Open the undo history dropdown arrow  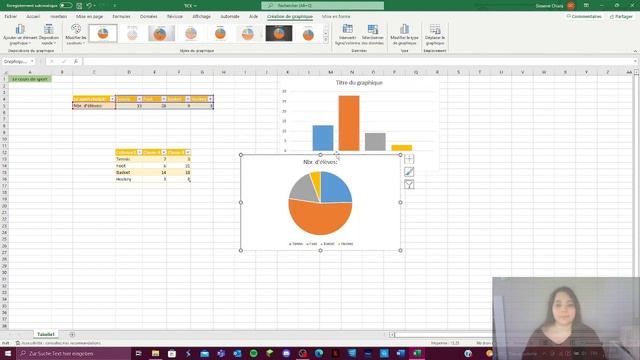[94, 6]
